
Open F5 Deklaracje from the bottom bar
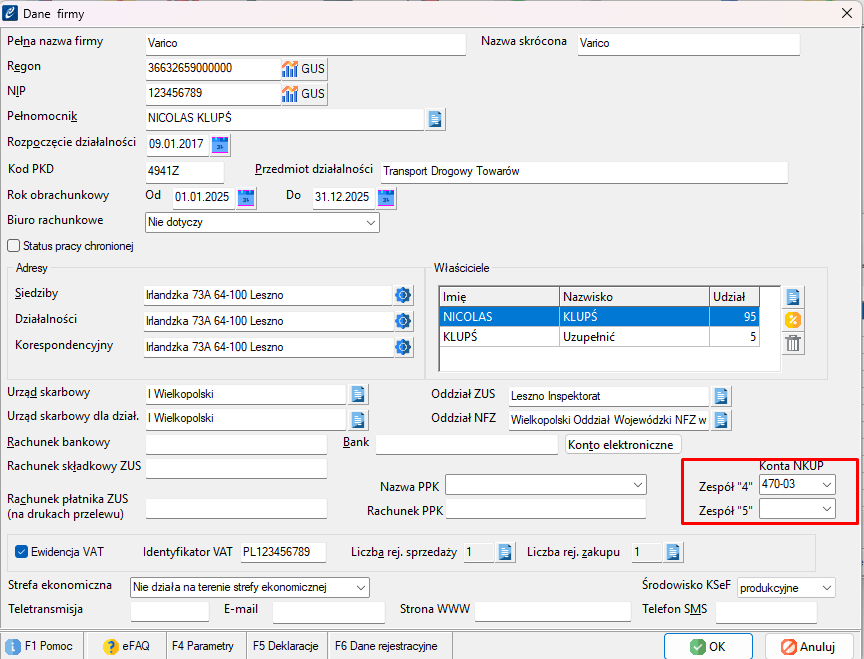(x=285, y=646)
